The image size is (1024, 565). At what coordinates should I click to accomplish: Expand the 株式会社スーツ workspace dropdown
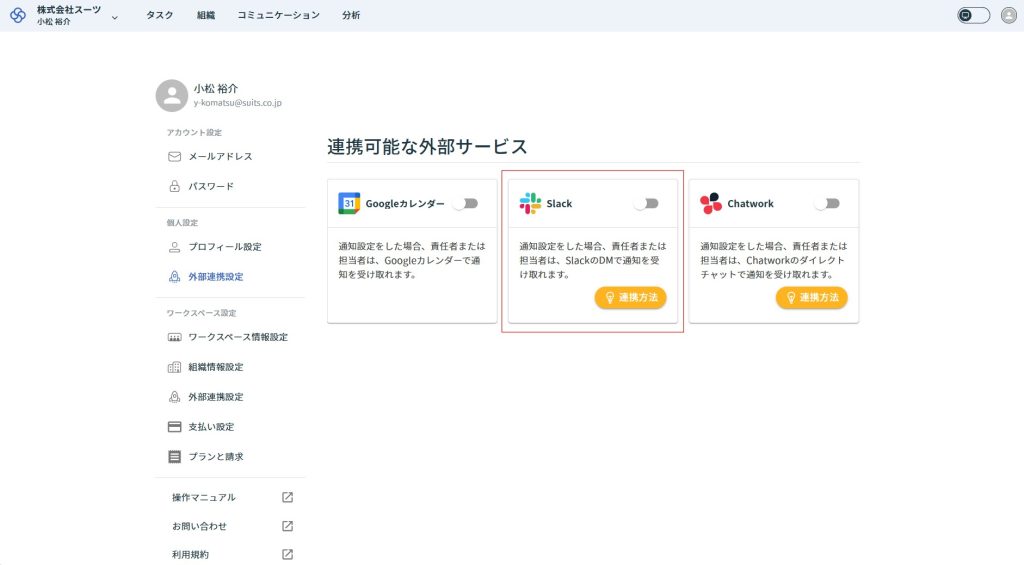coord(115,18)
